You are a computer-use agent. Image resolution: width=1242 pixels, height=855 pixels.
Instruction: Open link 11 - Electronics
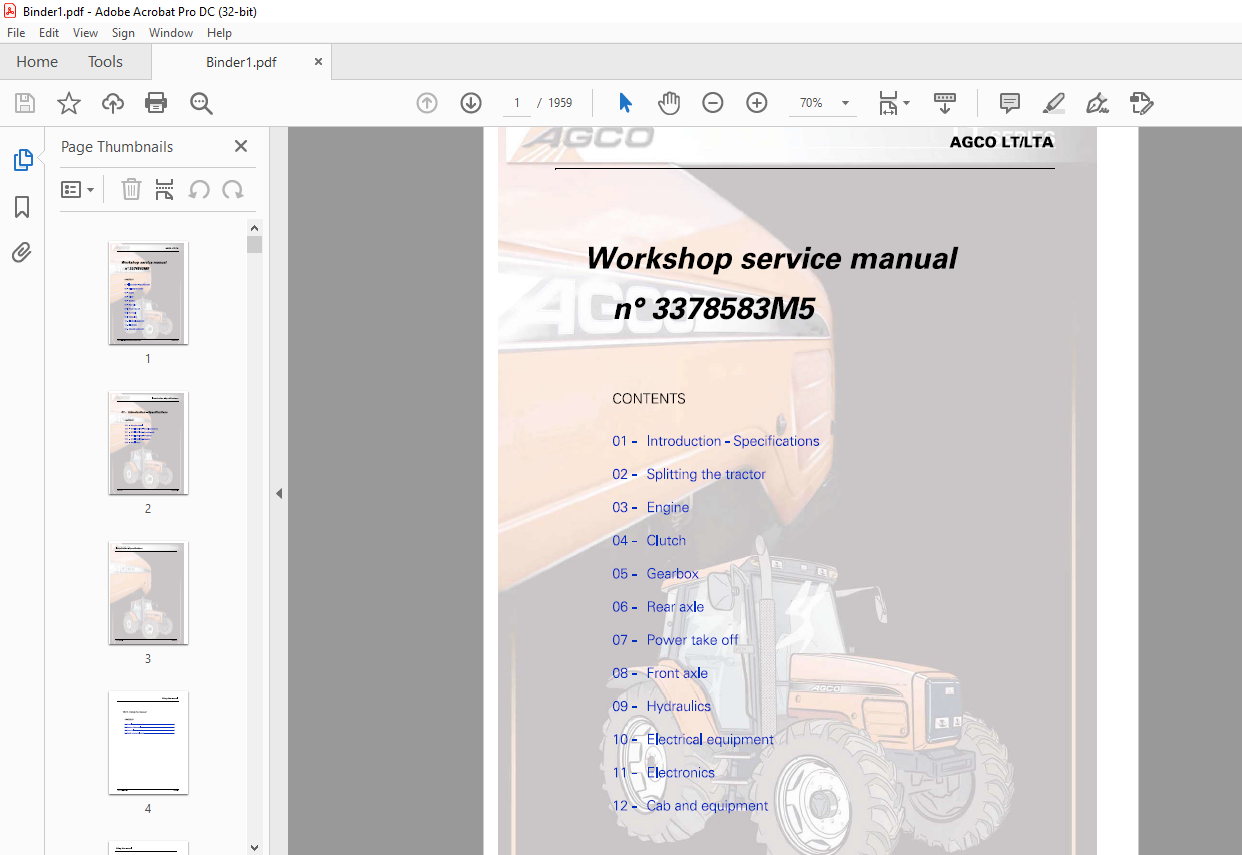[664, 772]
